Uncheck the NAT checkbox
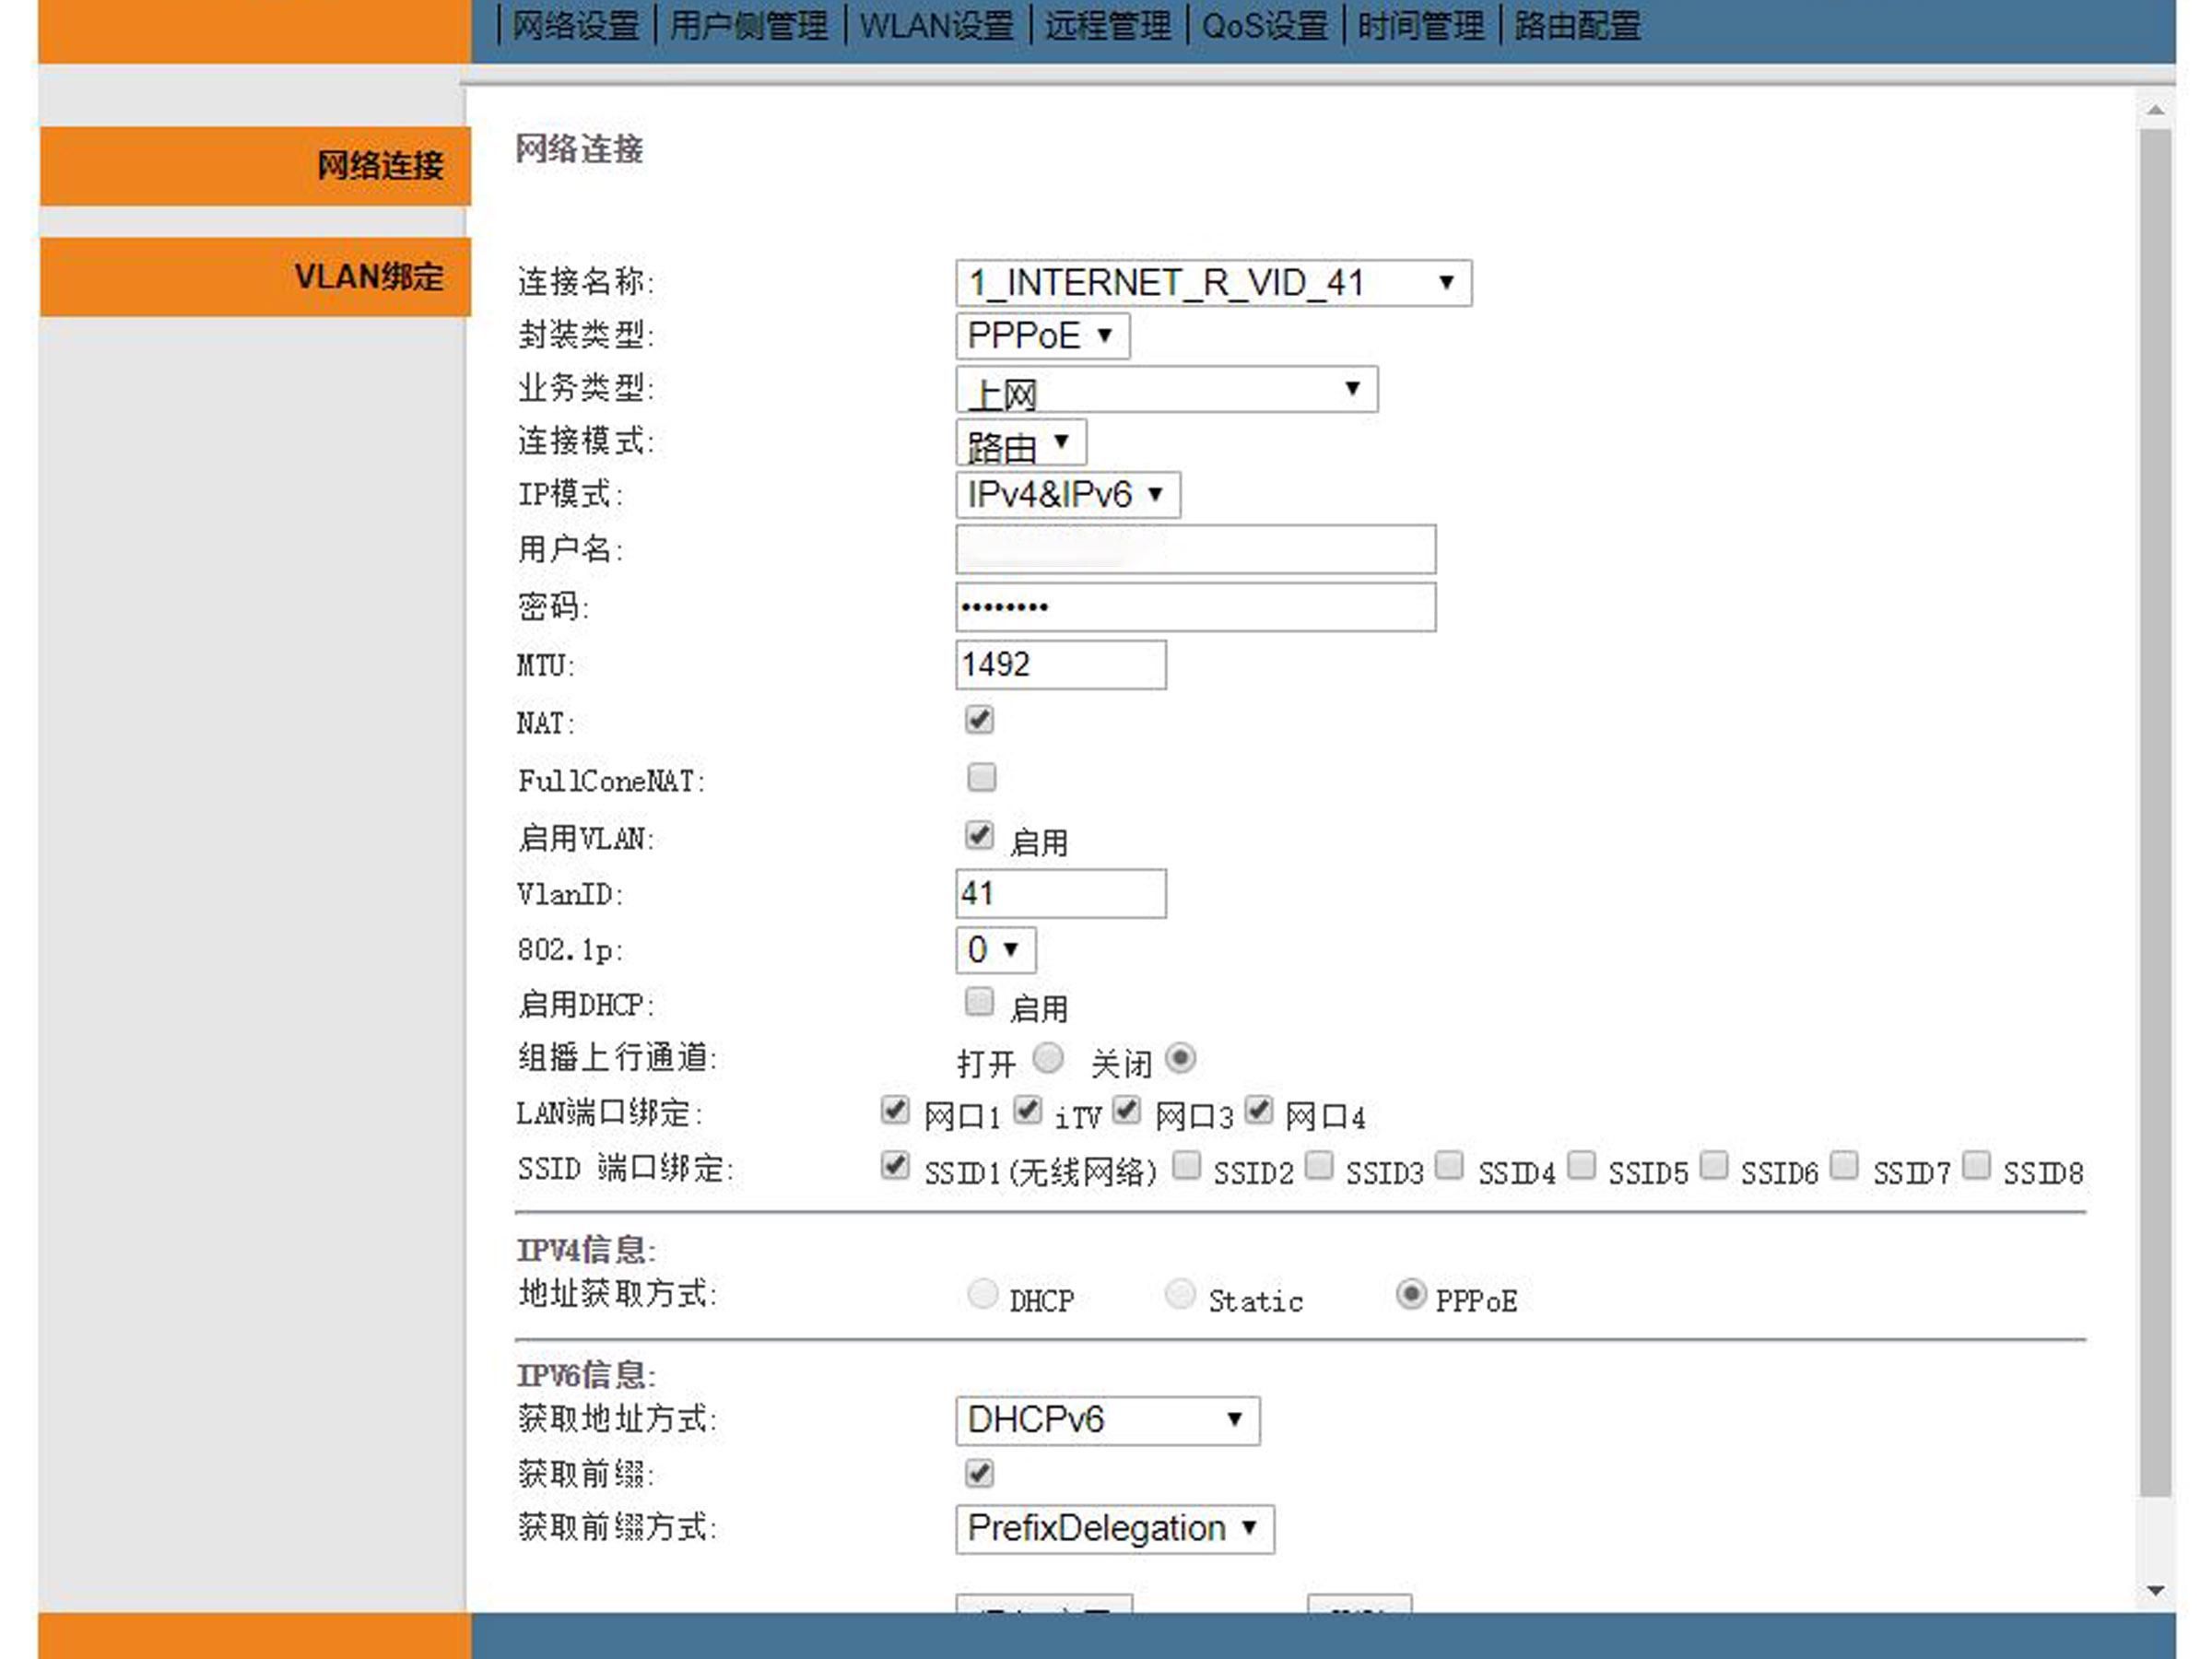Viewport: 2212px width, 1659px height. coord(979,720)
